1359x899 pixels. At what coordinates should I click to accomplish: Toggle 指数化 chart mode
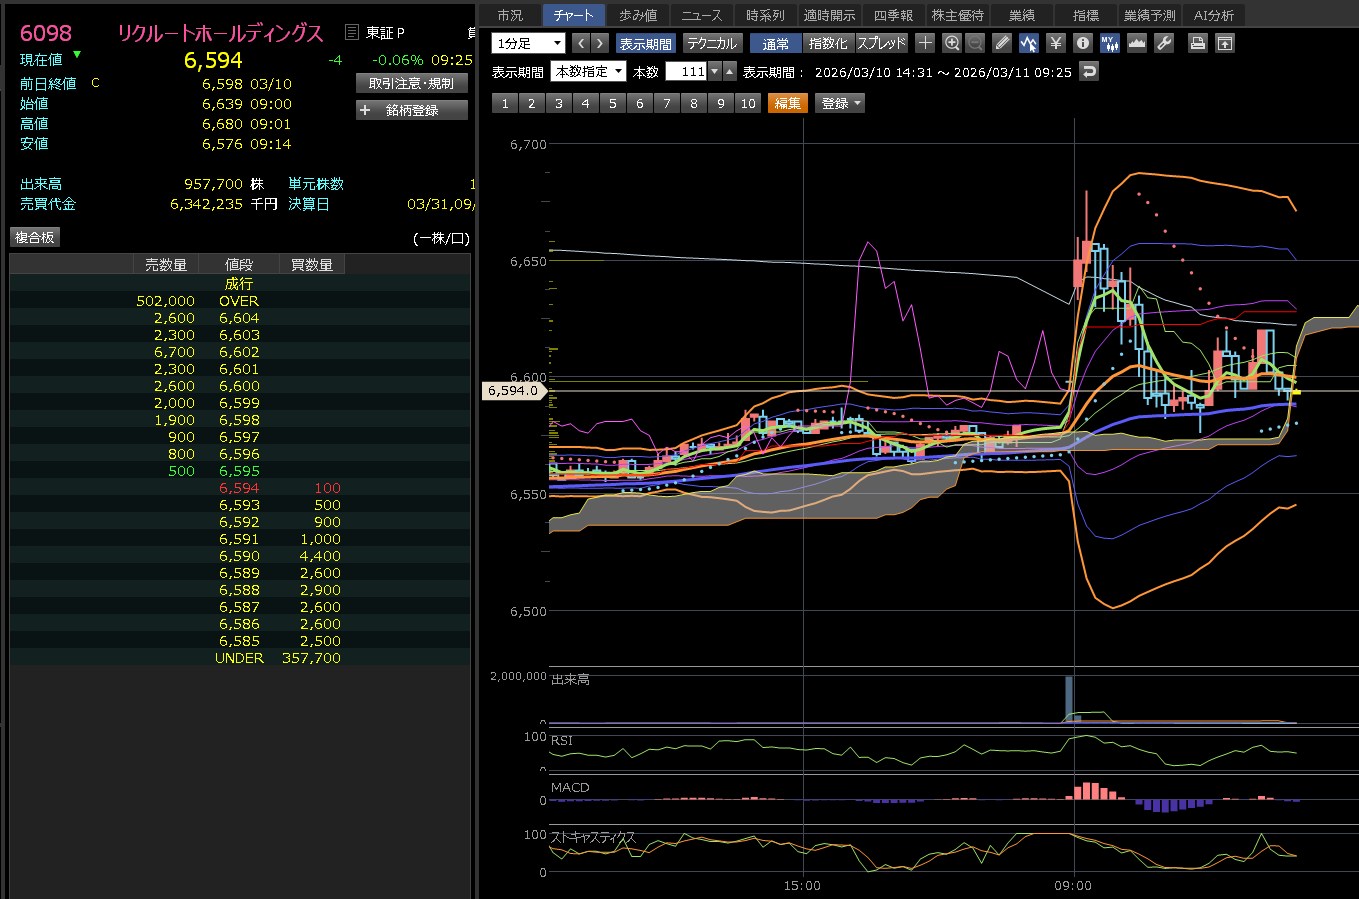click(x=828, y=43)
